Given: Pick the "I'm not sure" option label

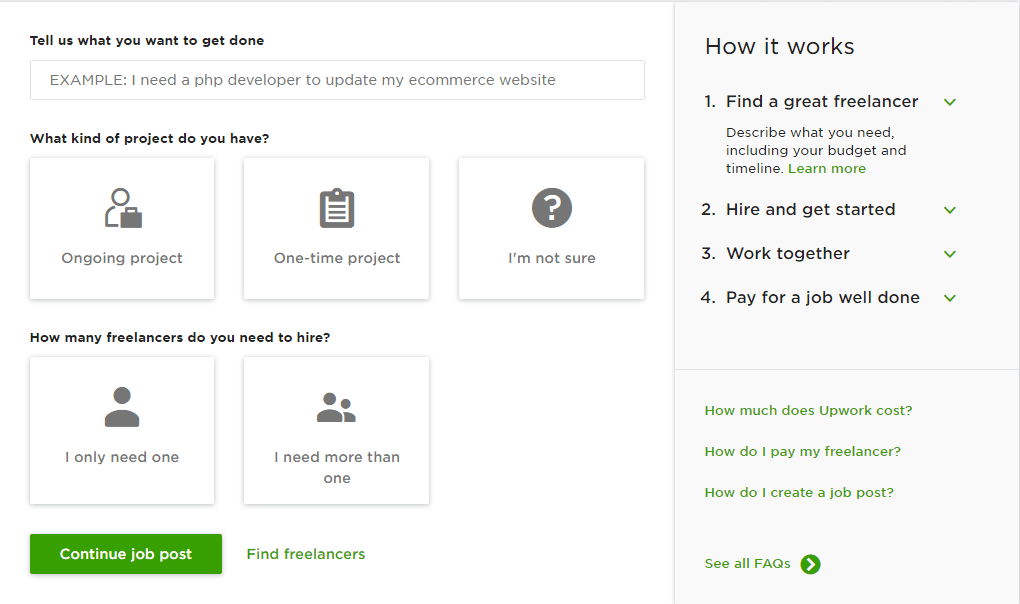Looking at the screenshot, I should [551, 258].
